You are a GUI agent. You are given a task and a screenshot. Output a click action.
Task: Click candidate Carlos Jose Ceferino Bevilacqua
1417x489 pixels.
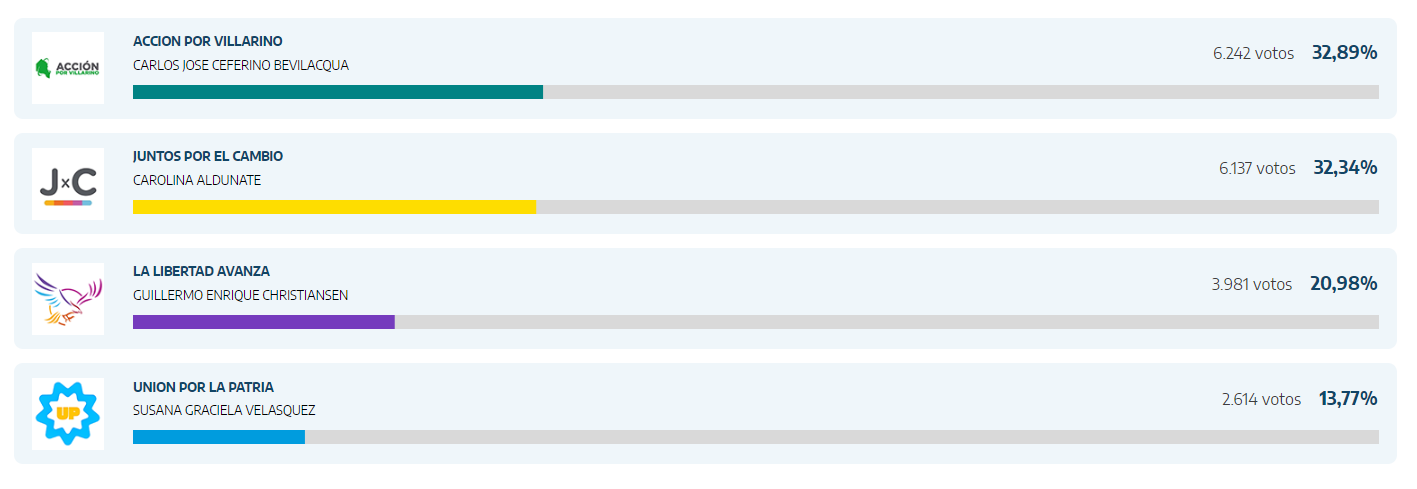pyautogui.click(x=241, y=65)
